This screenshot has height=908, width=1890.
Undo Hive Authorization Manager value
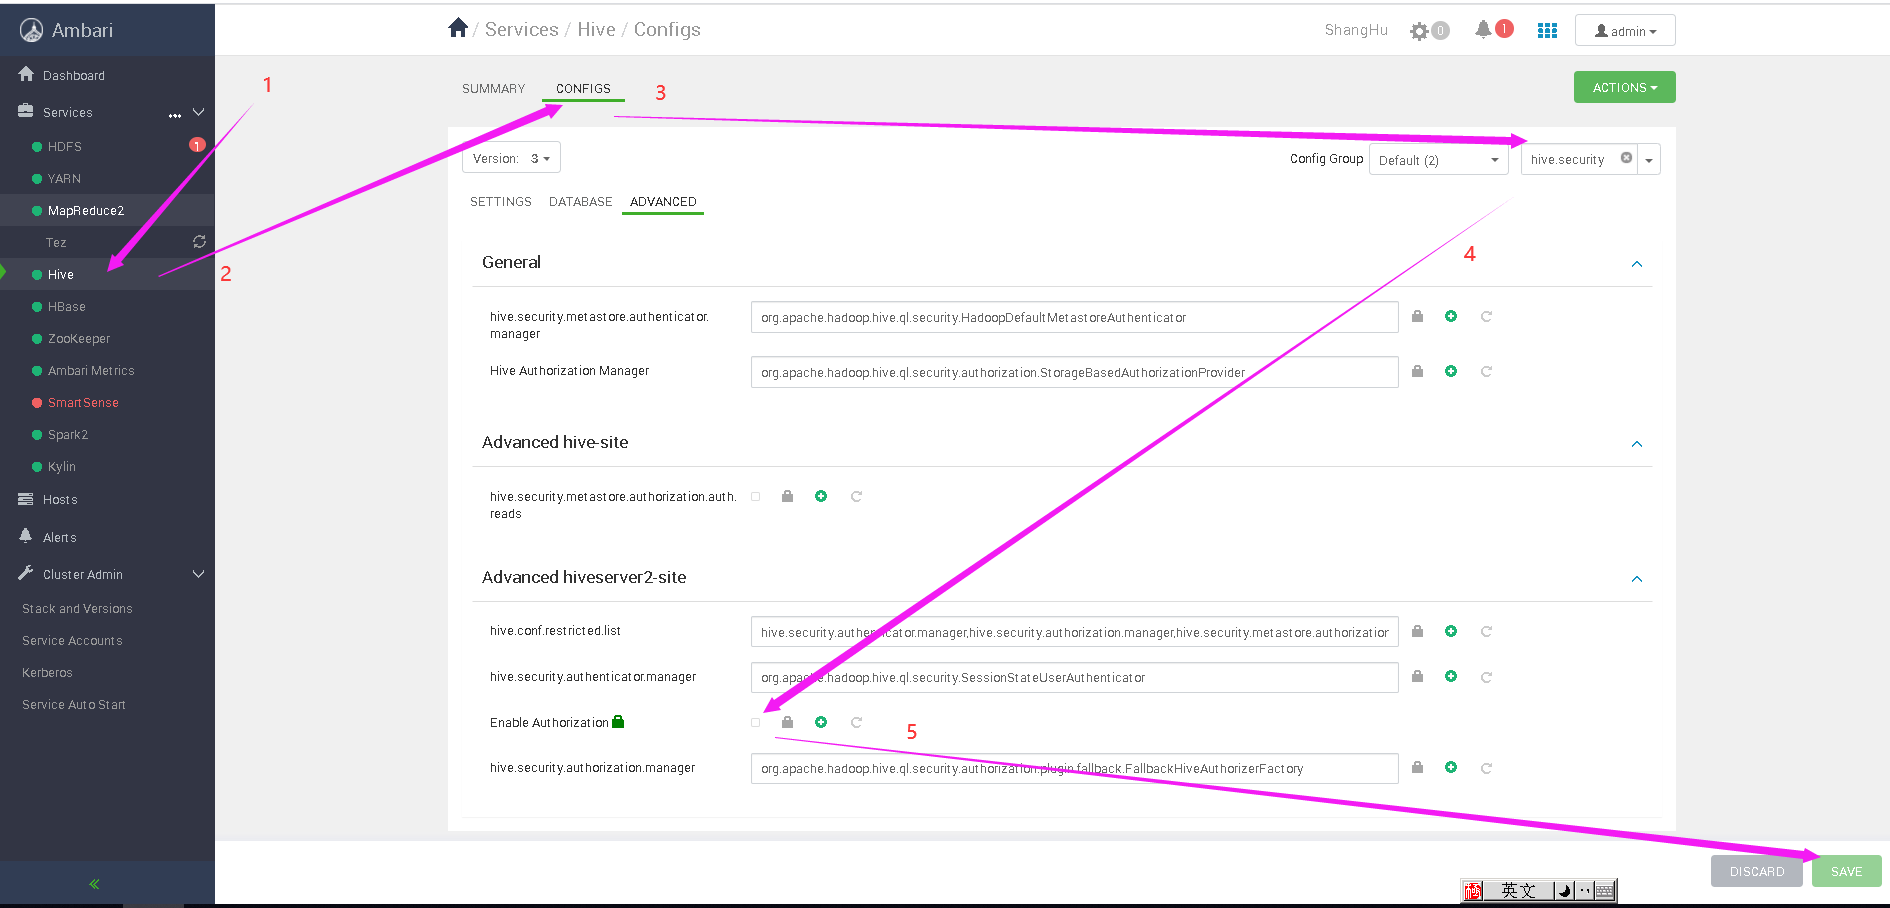[1486, 371]
